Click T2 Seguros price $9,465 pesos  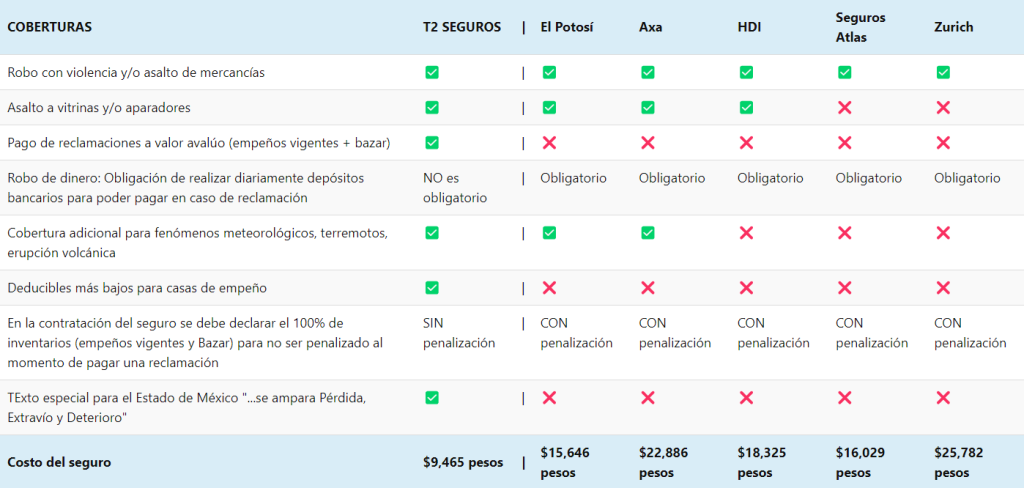click(463, 462)
